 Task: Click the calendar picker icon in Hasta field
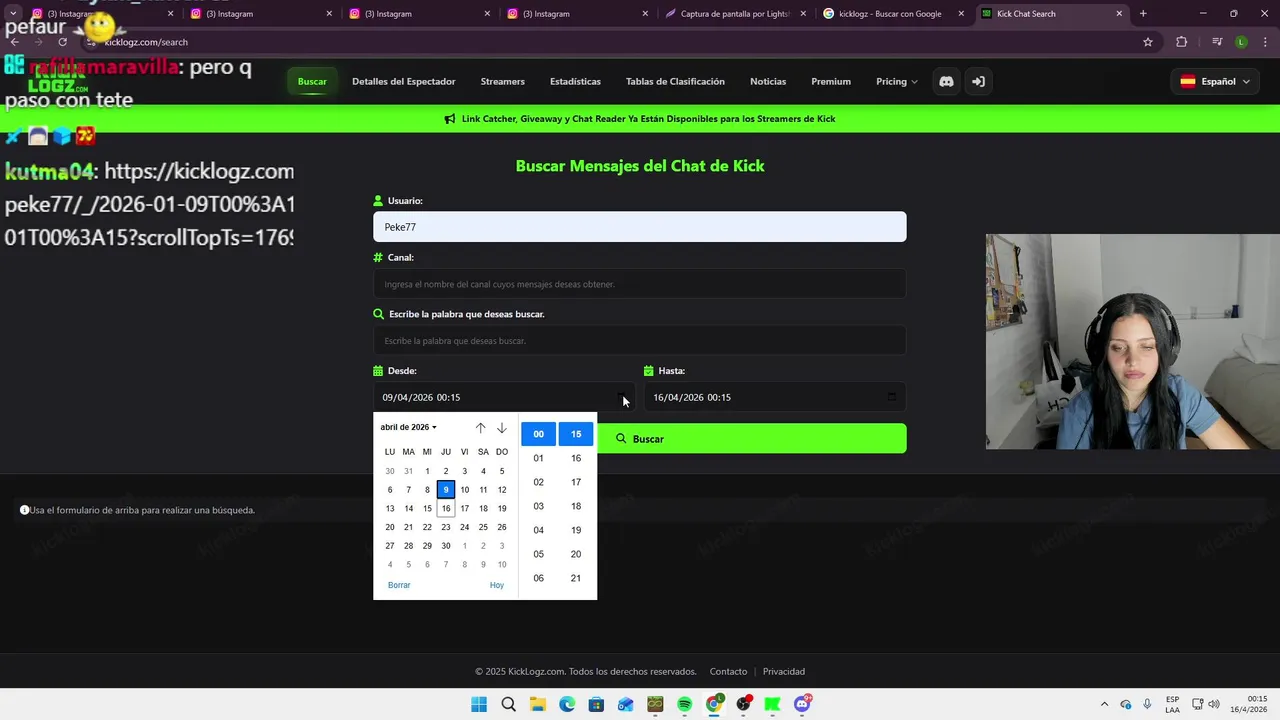tap(892, 397)
